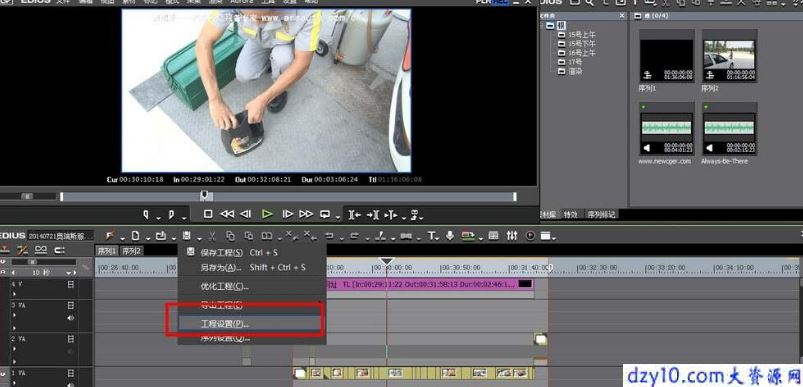Close the folder tree panel with X

click(622, 16)
